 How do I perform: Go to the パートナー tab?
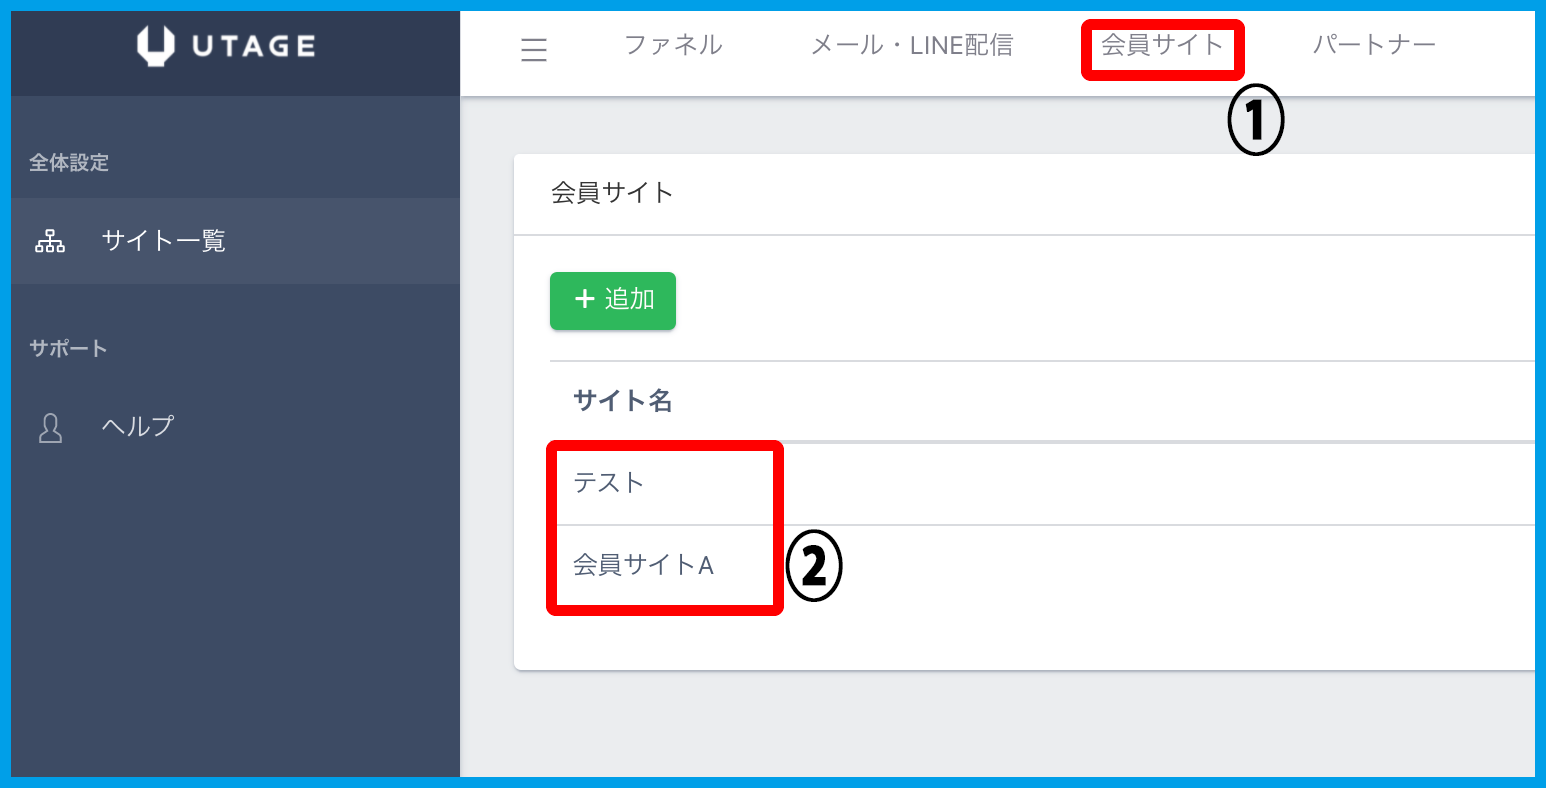coord(1374,45)
